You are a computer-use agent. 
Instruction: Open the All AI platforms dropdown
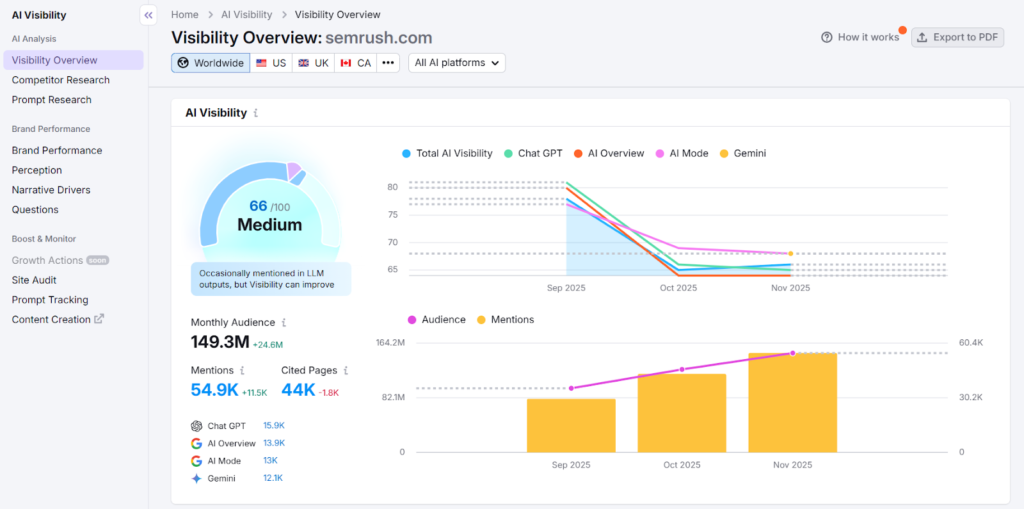click(x=456, y=63)
